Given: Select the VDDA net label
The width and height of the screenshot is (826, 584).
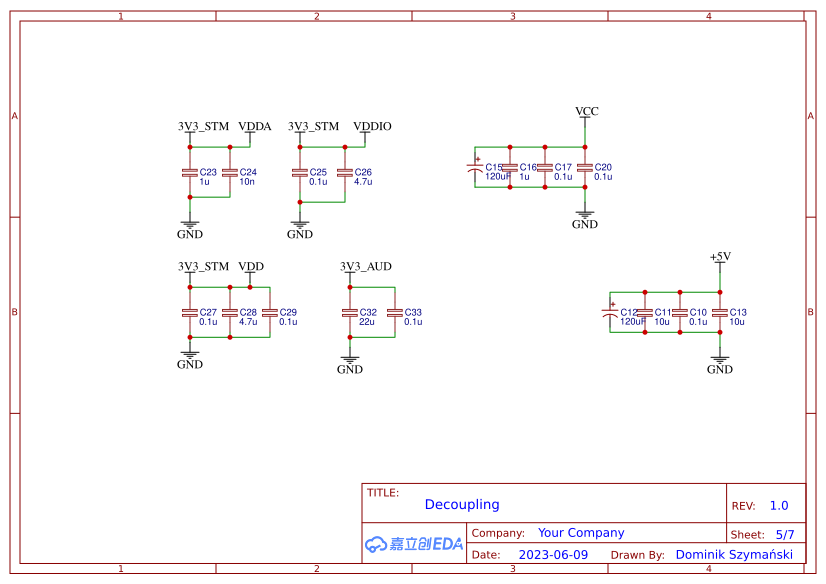Looking at the screenshot, I should pyautogui.click(x=253, y=126).
